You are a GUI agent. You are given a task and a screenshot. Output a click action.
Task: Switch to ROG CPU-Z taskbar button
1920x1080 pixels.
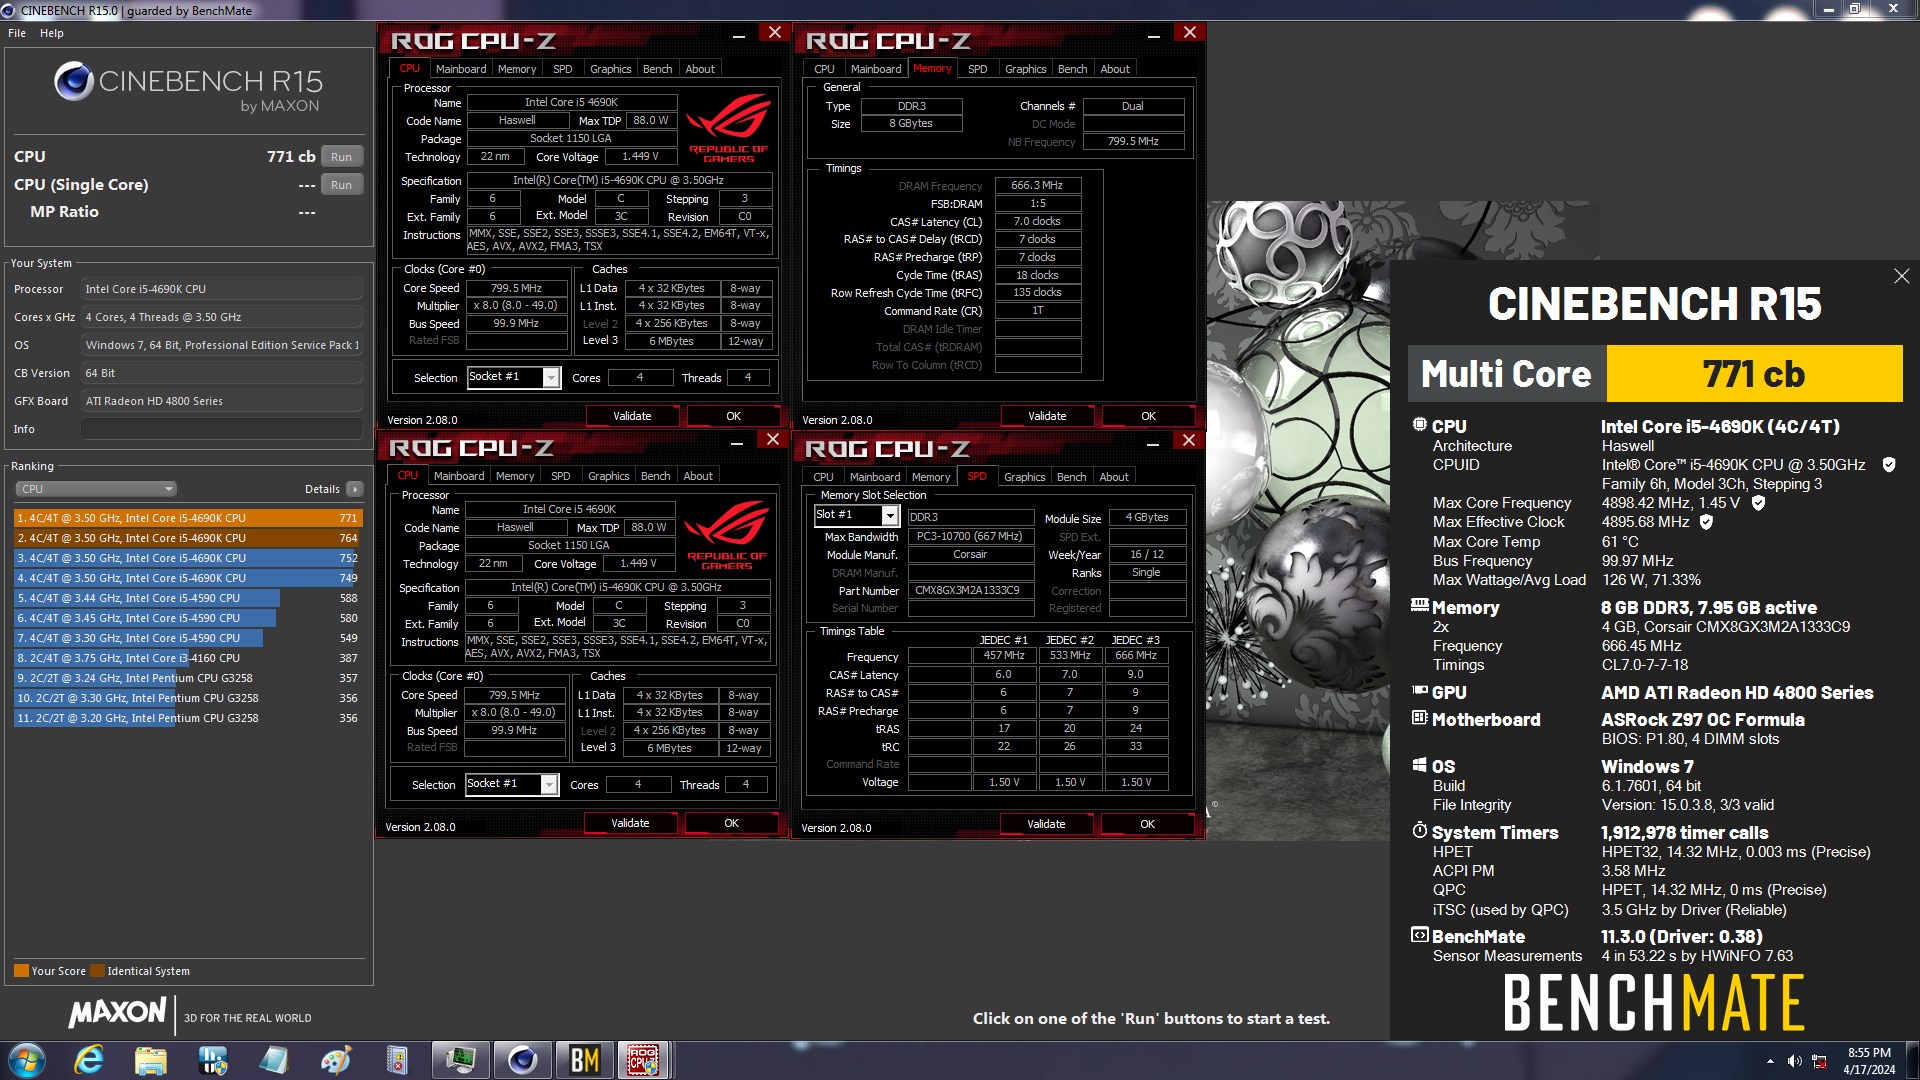point(642,1060)
